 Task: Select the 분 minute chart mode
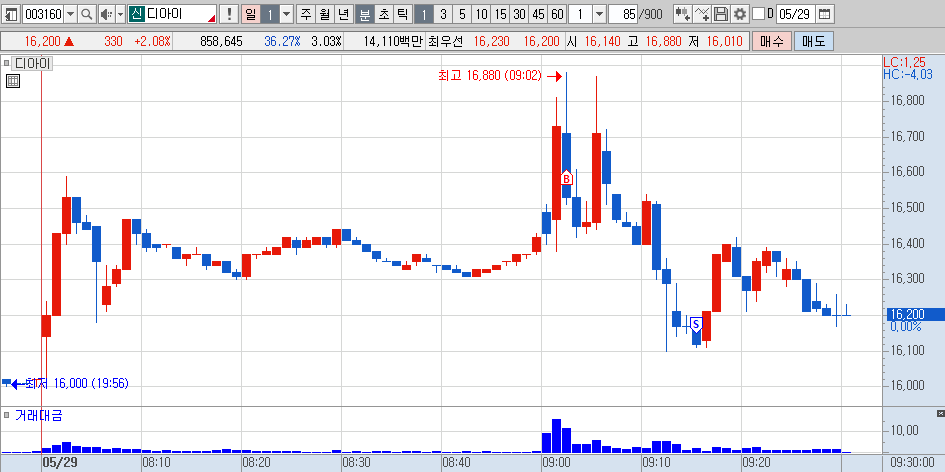[365, 14]
